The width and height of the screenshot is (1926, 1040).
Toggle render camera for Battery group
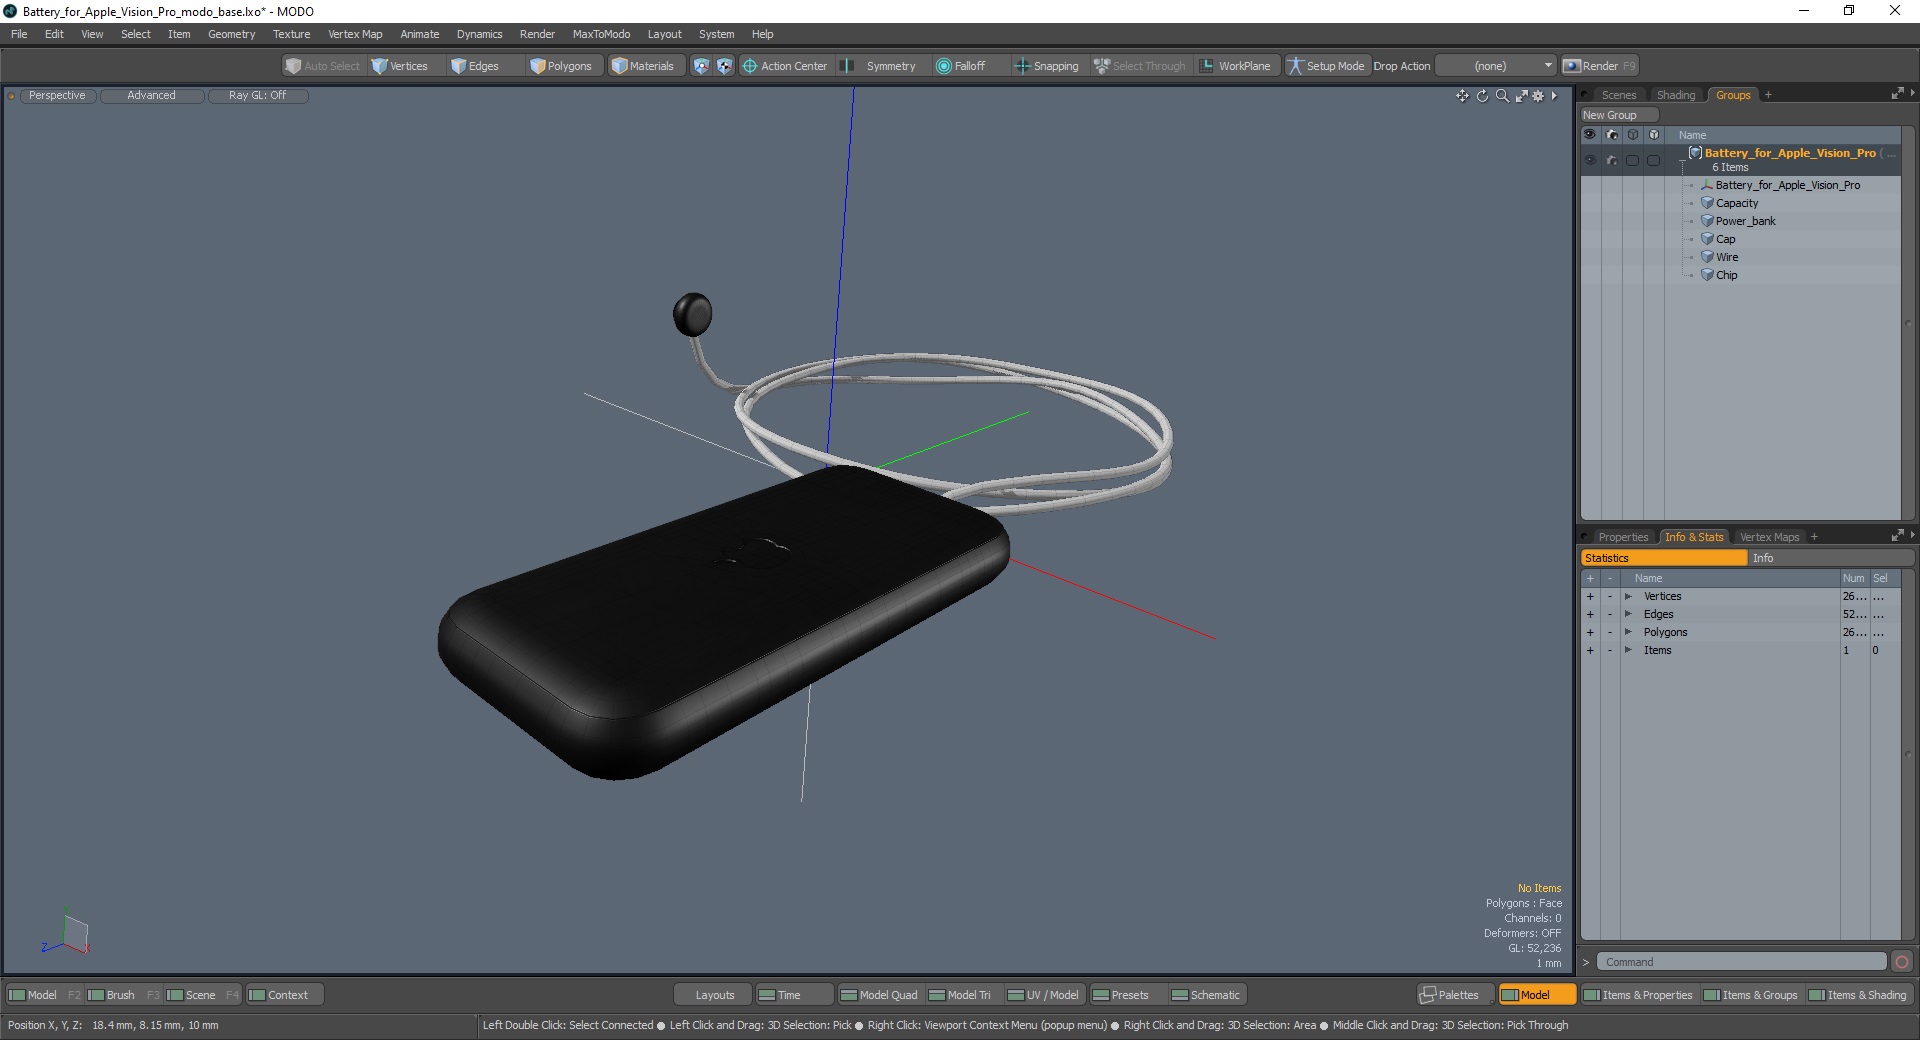pyautogui.click(x=1611, y=160)
